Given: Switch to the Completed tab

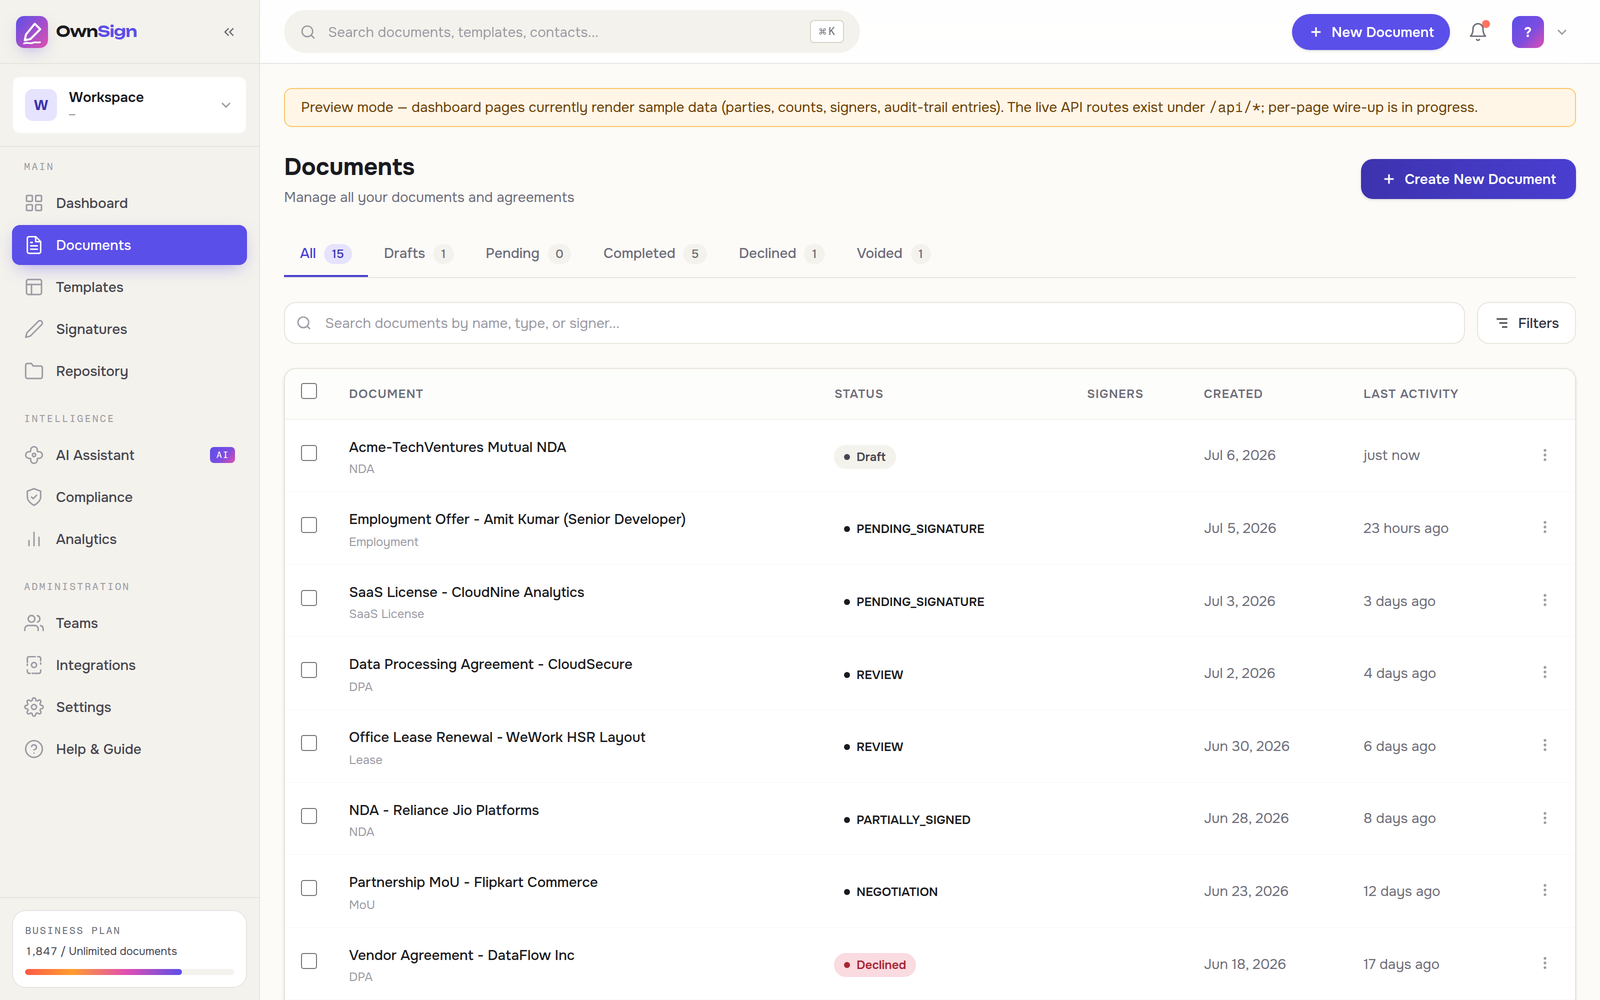Looking at the screenshot, I should (x=654, y=254).
